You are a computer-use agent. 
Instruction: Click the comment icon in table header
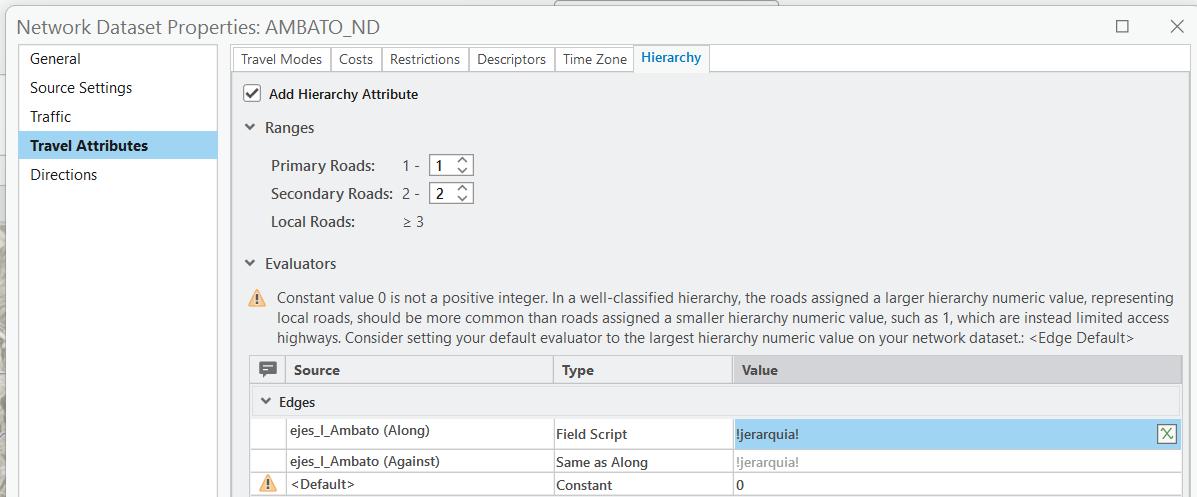click(267, 370)
